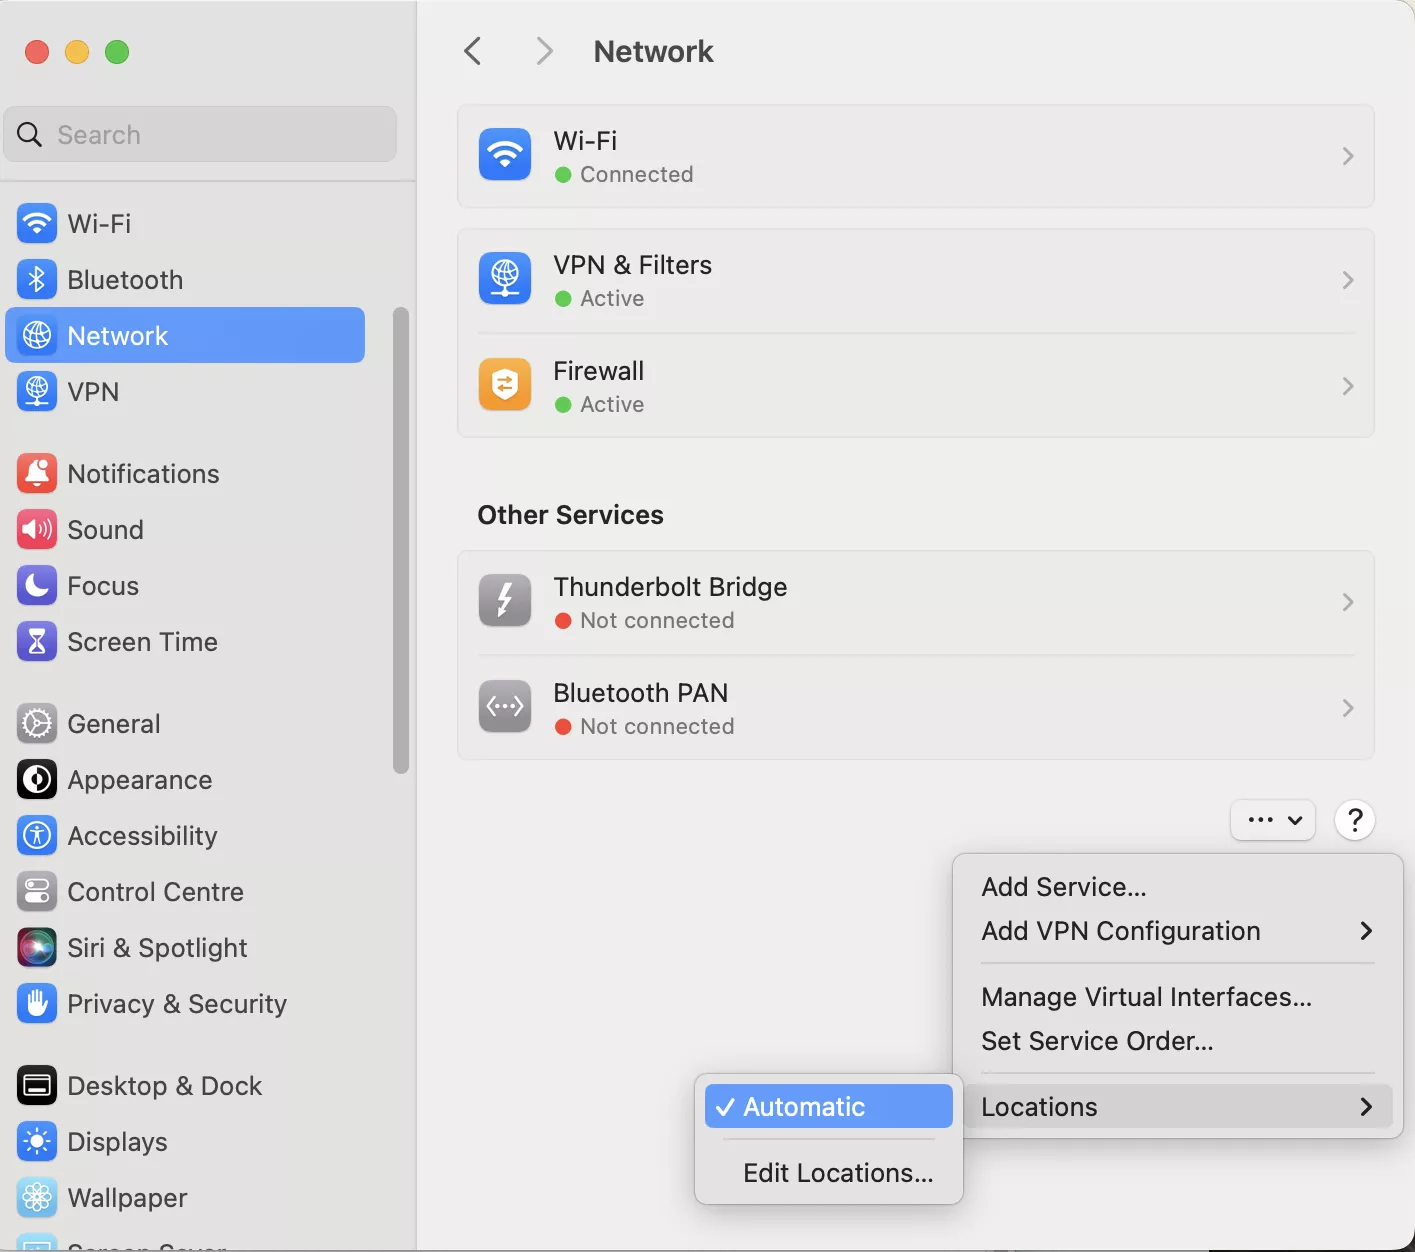The height and width of the screenshot is (1252, 1415).
Task: Expand Wi-Fi row chevron
Action: click(x=1348, y=156)
